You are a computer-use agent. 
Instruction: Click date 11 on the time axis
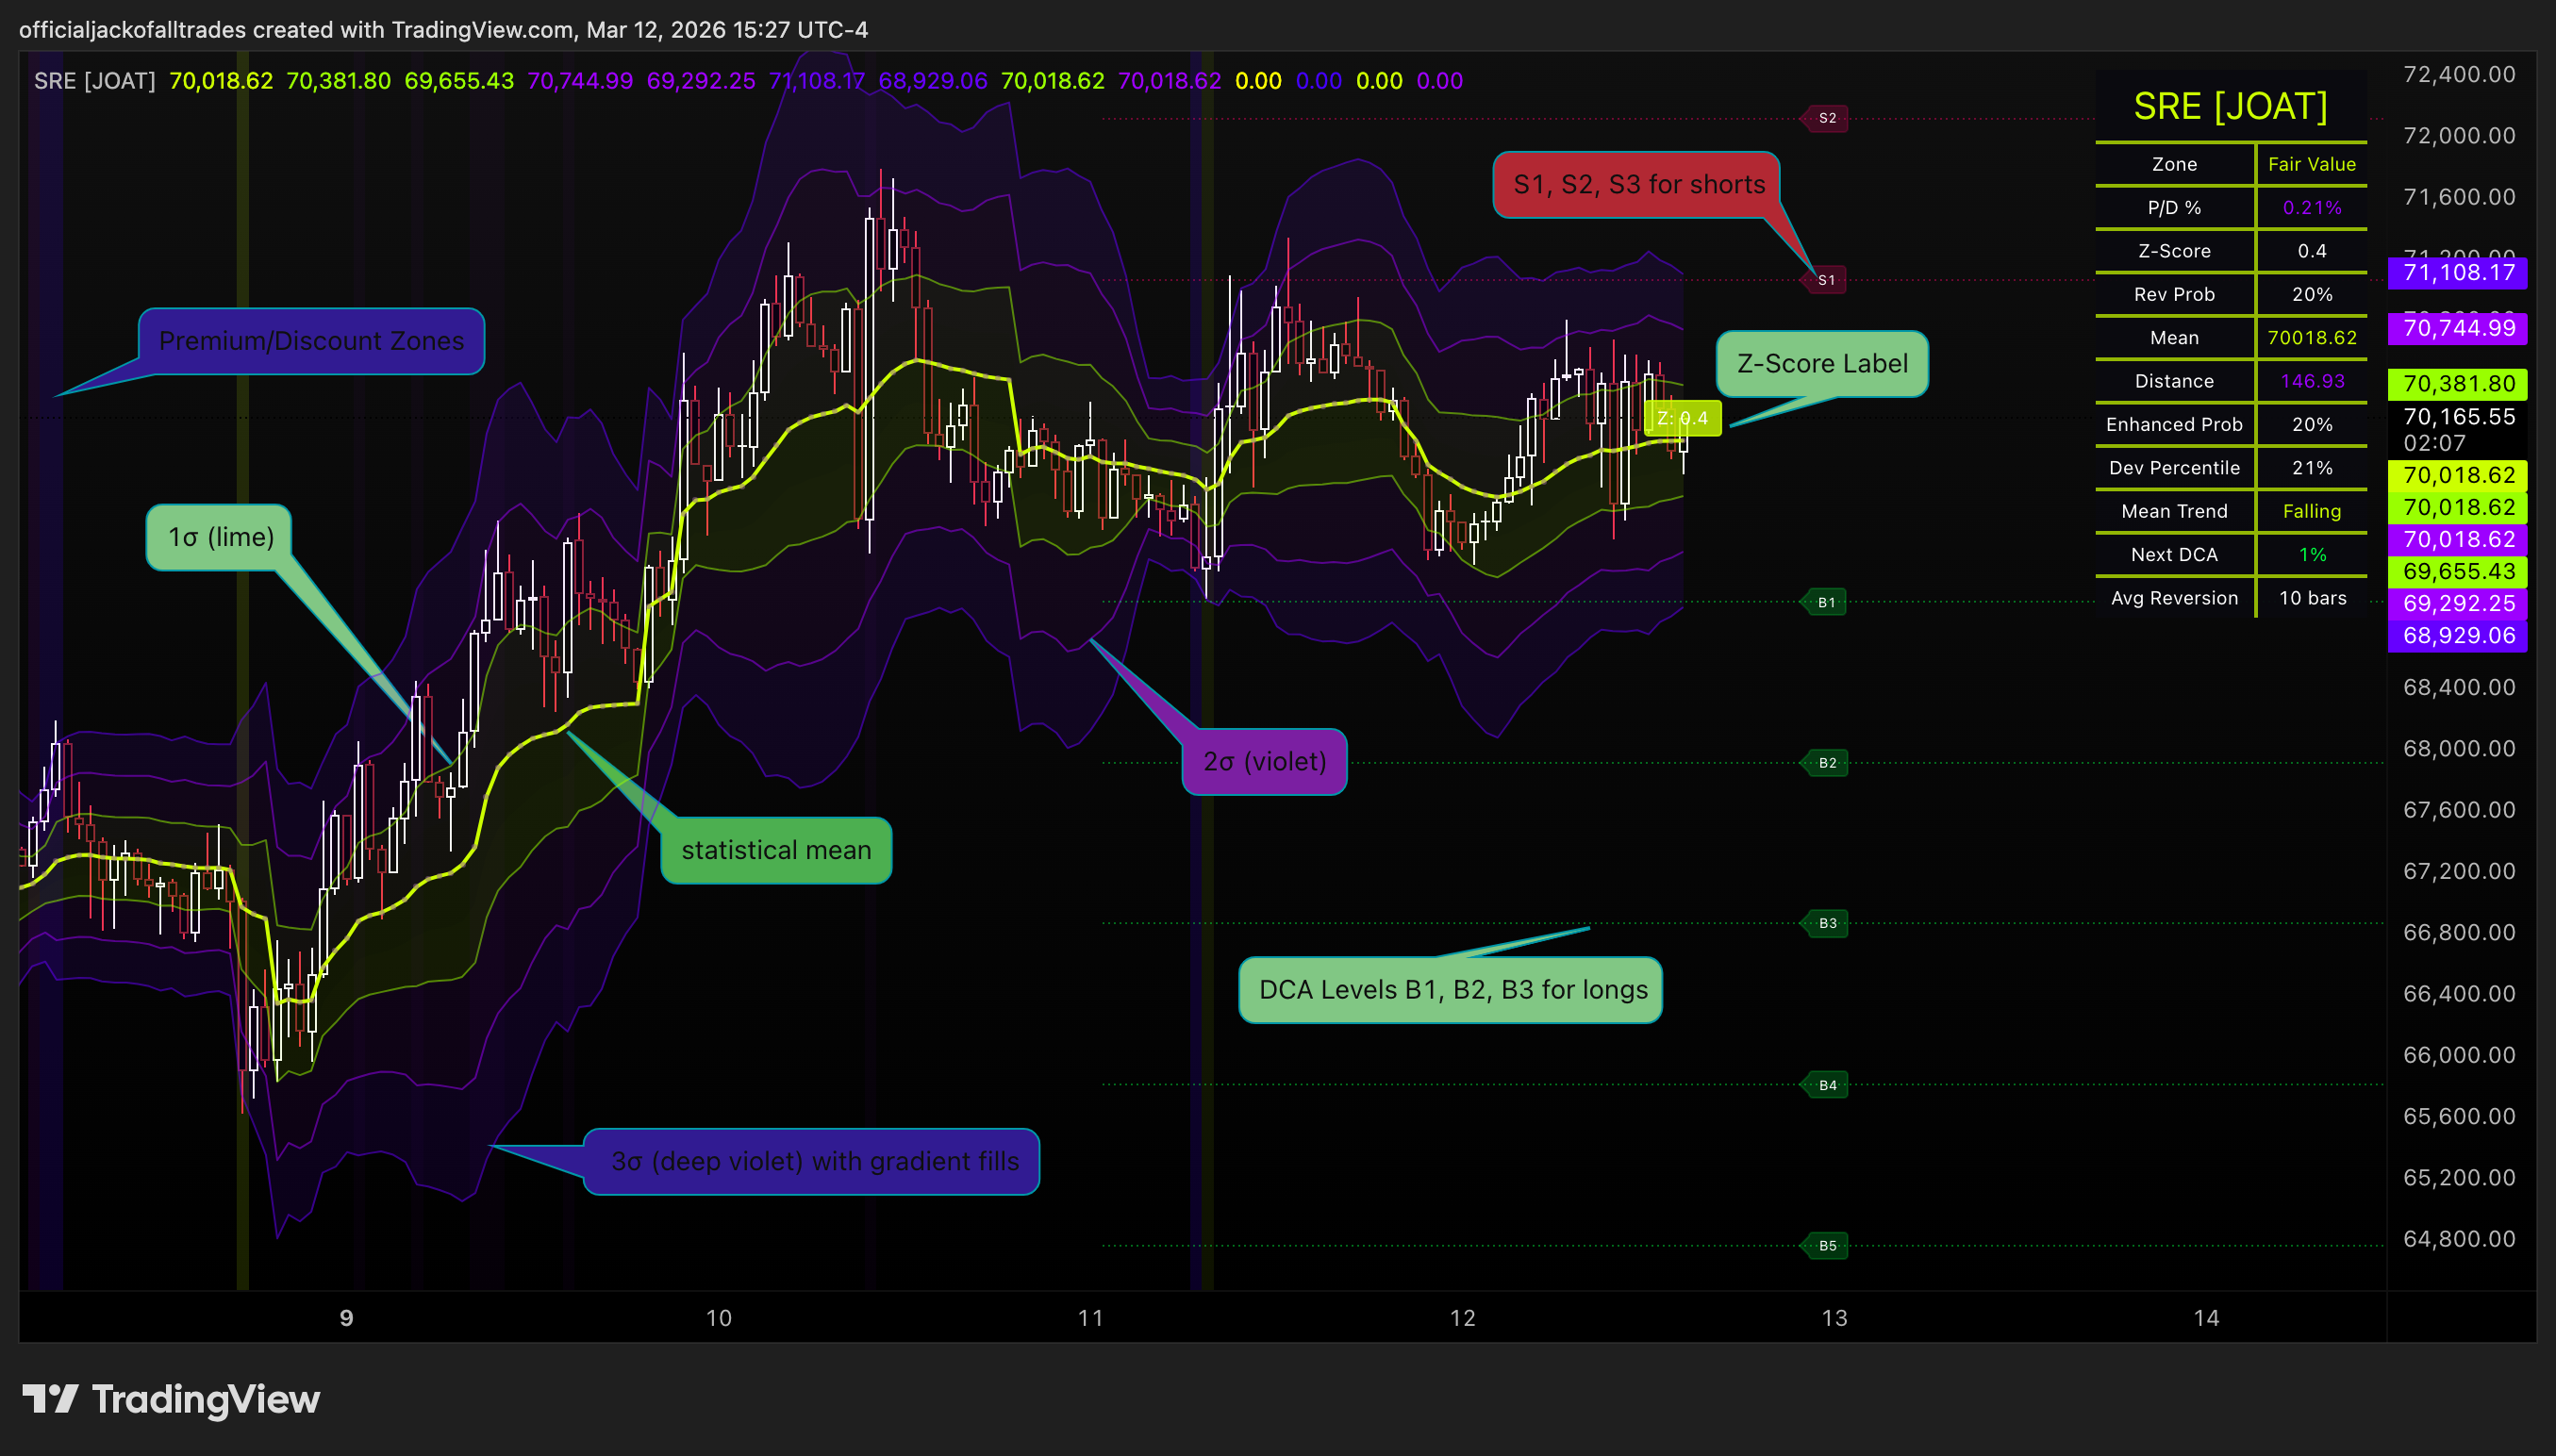[x=1091, y=1318]
